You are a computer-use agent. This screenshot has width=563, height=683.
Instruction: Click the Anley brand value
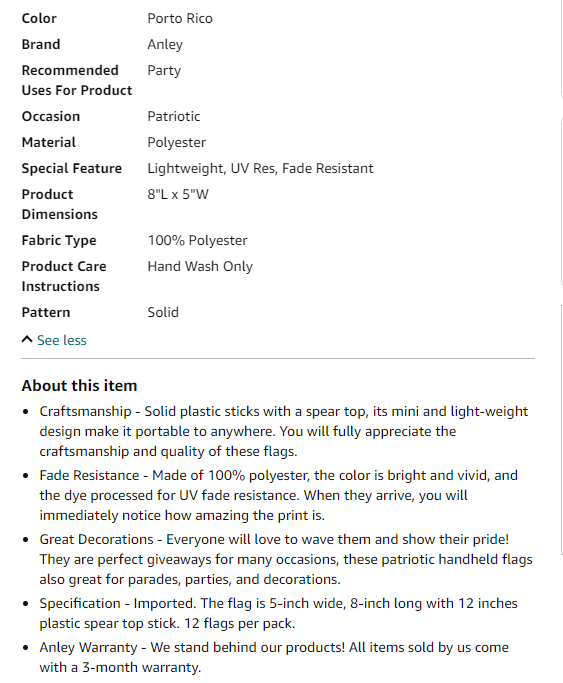click(165, 44)
